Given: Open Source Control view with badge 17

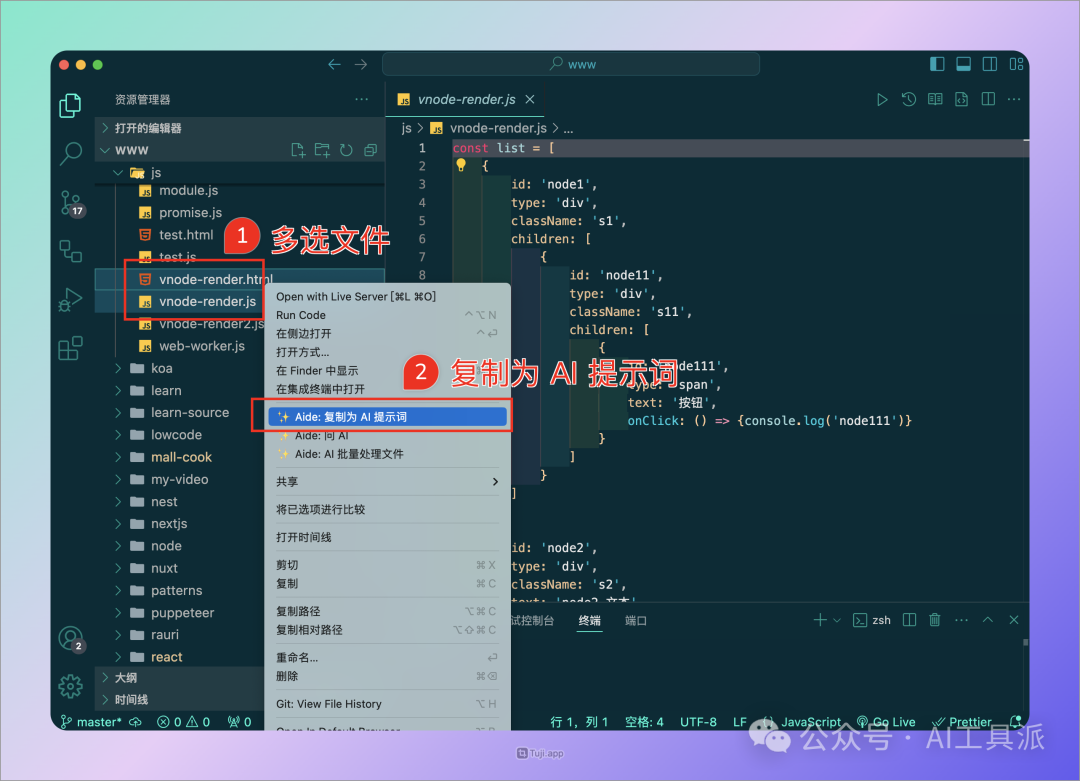Looking at the screenshot, I should [71, 204].
